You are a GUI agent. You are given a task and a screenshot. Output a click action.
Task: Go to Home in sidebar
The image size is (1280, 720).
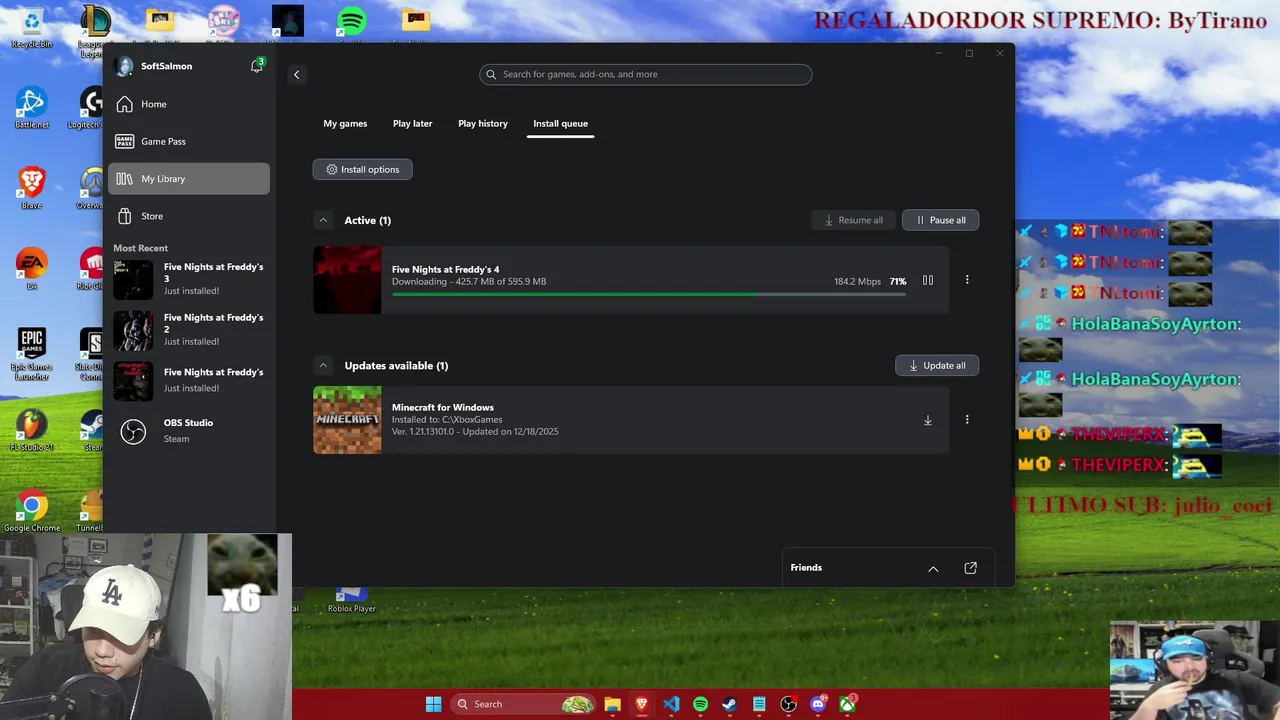click(x=189, y=104)
